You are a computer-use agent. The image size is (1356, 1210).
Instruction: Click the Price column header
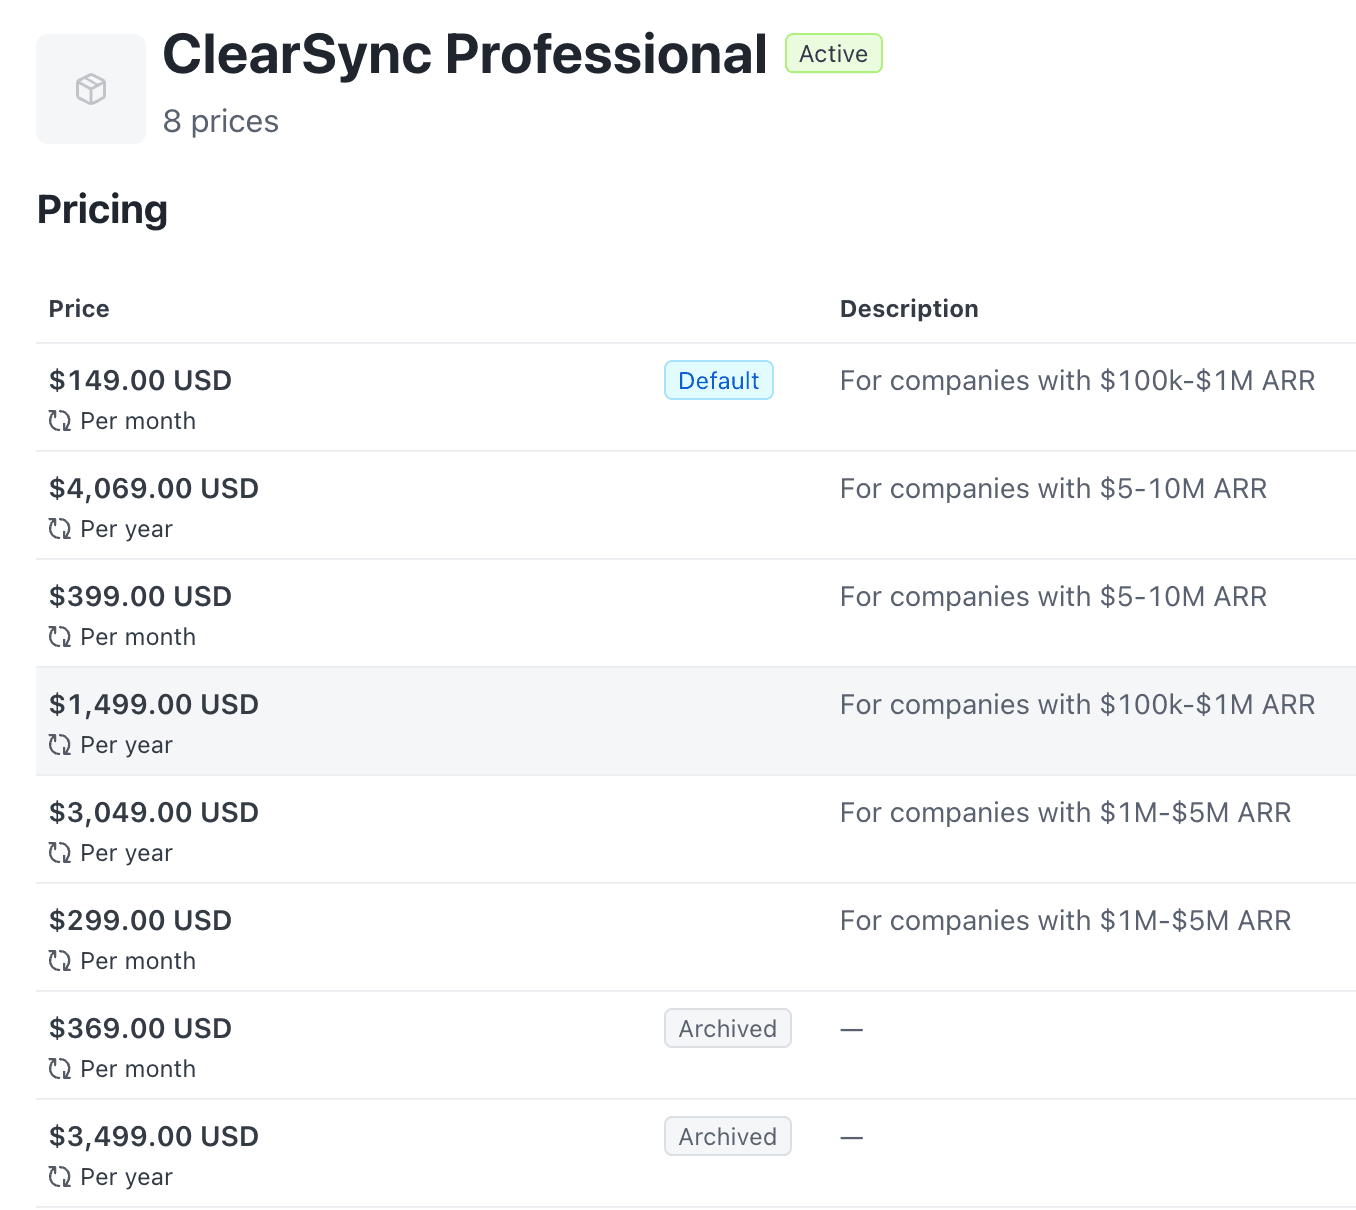[x=78, y=308]
